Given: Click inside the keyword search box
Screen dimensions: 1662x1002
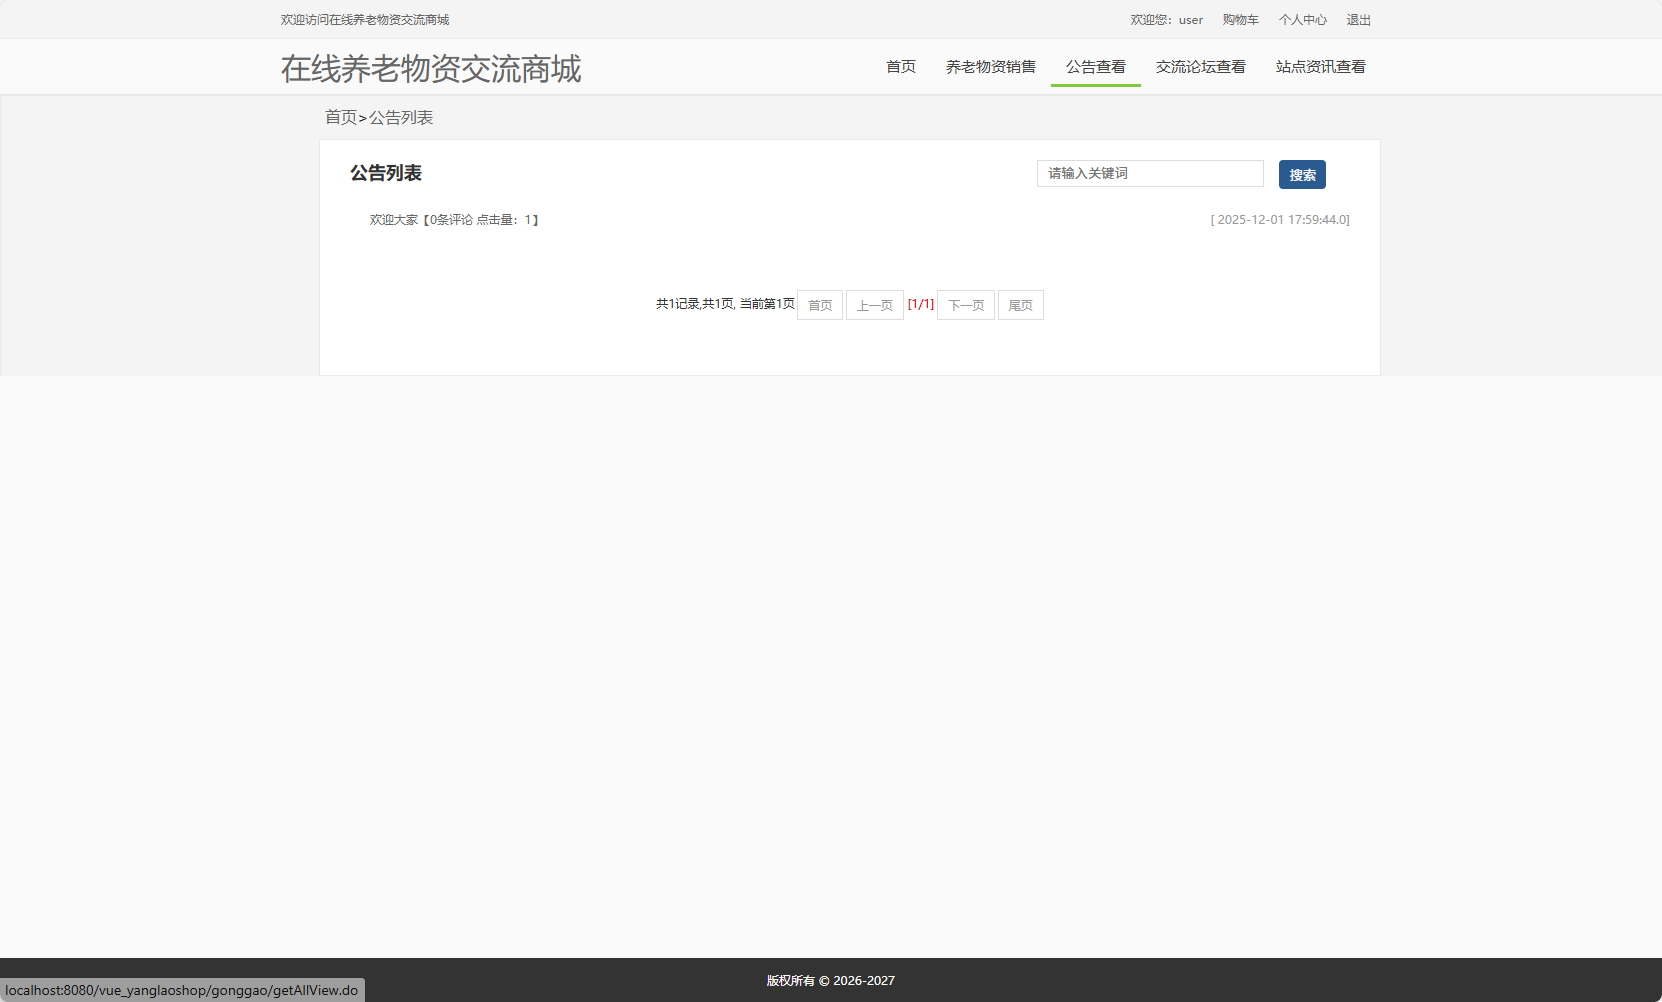Looking at the screenshot, I should pos(1149,173).
